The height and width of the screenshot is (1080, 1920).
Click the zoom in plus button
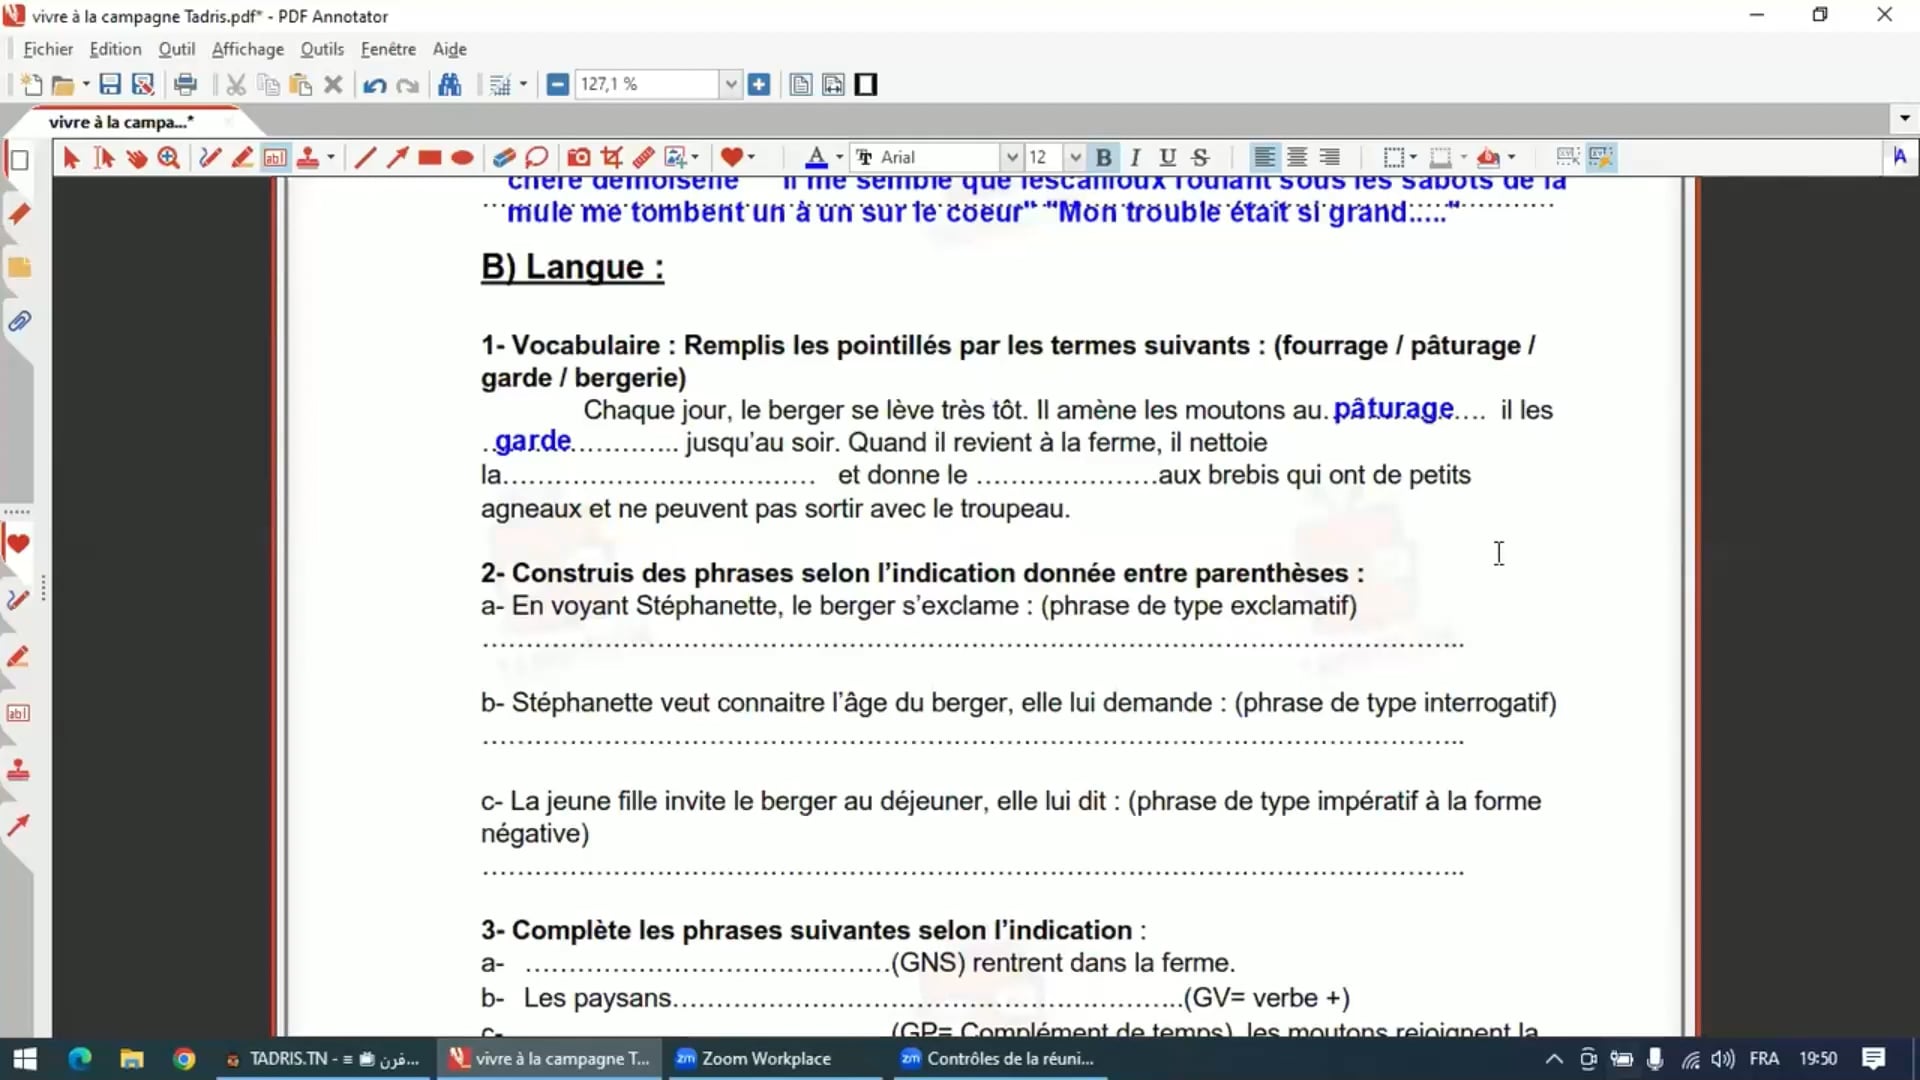click(759, 85)
